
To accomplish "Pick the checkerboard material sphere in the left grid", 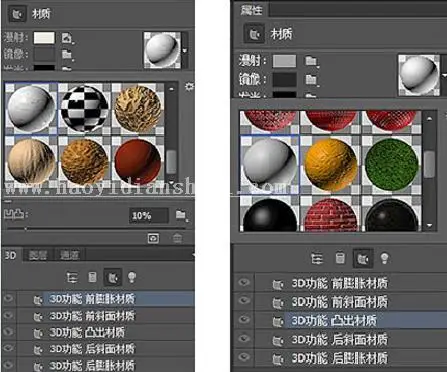I will (x=85, y=108).
